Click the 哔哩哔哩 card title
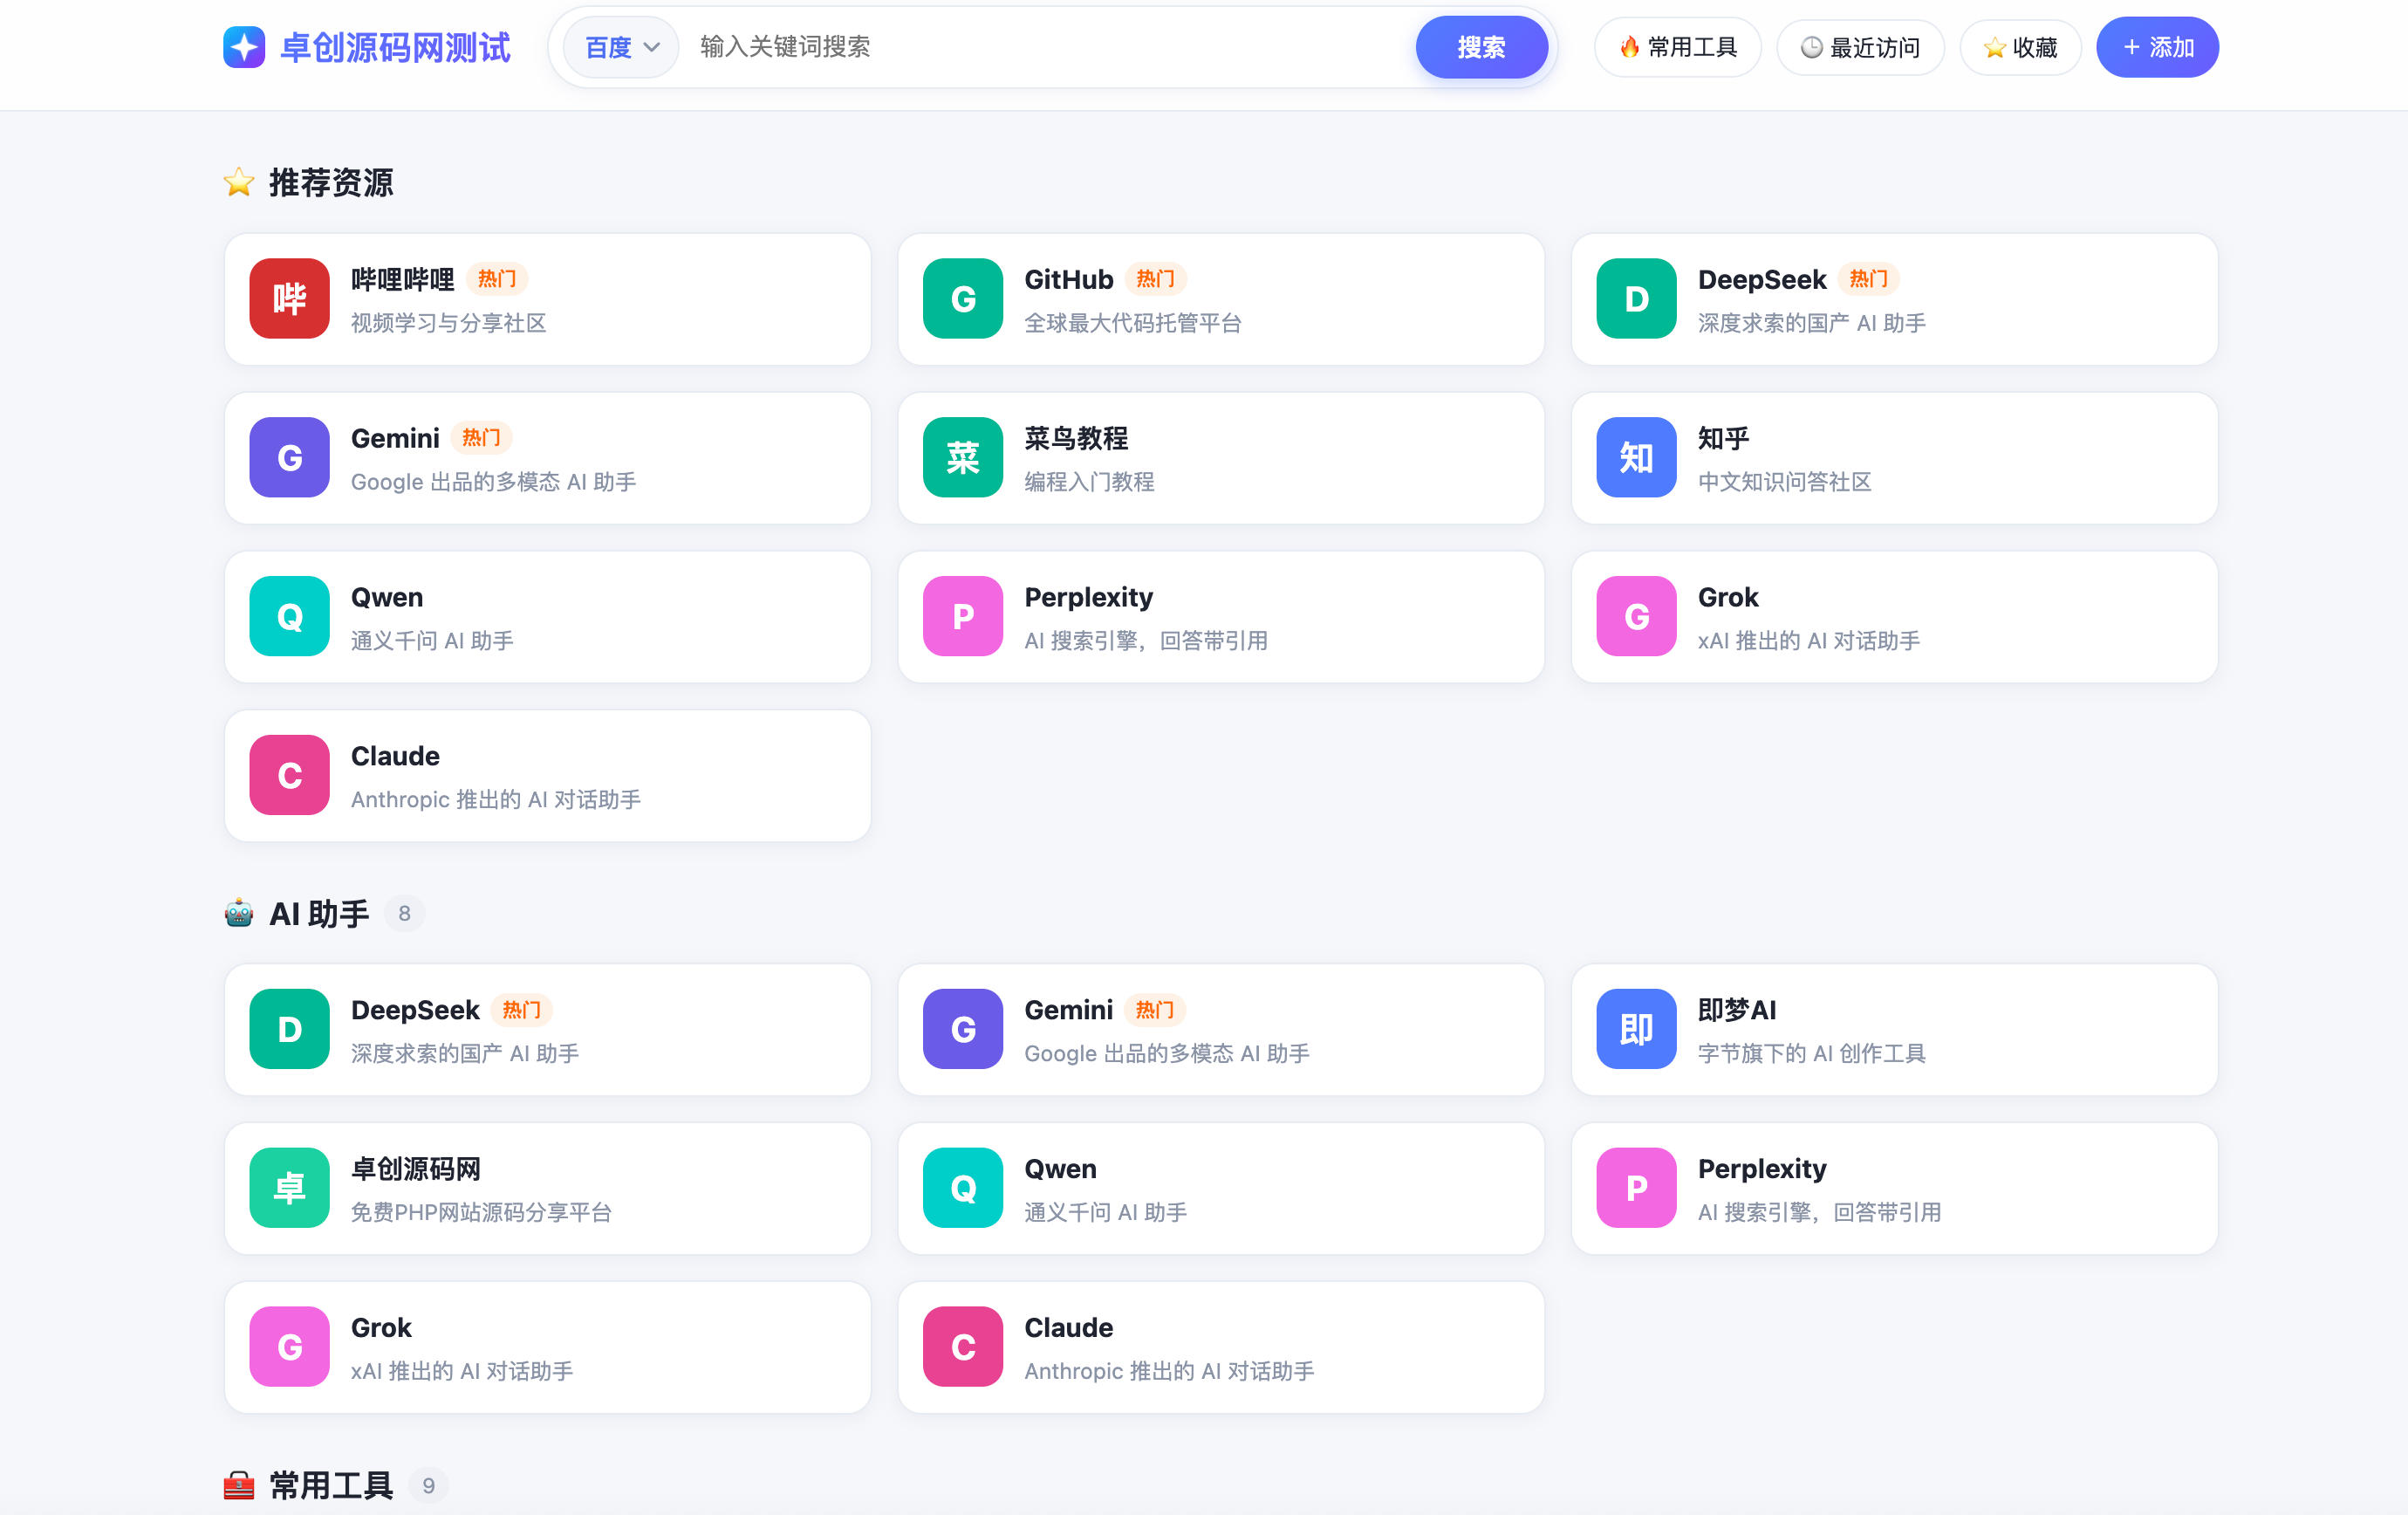Screen dimensions: 2408x1515 coord(402,280)
